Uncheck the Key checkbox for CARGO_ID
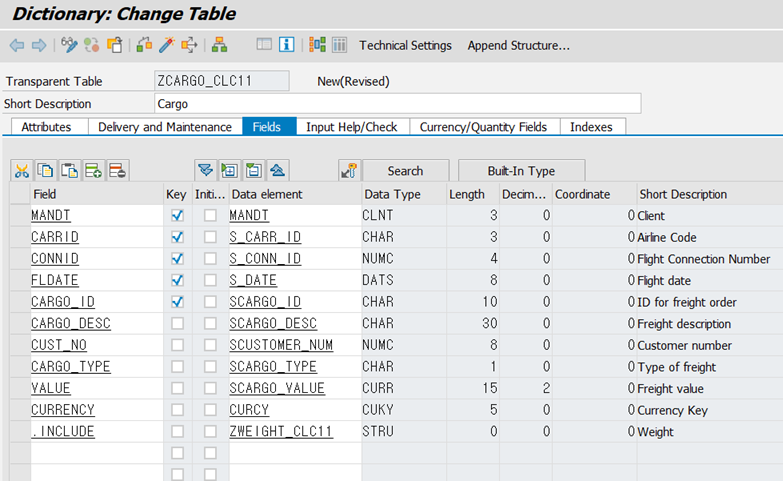This screenshot has width=783, height=481. tap(177, 302)
